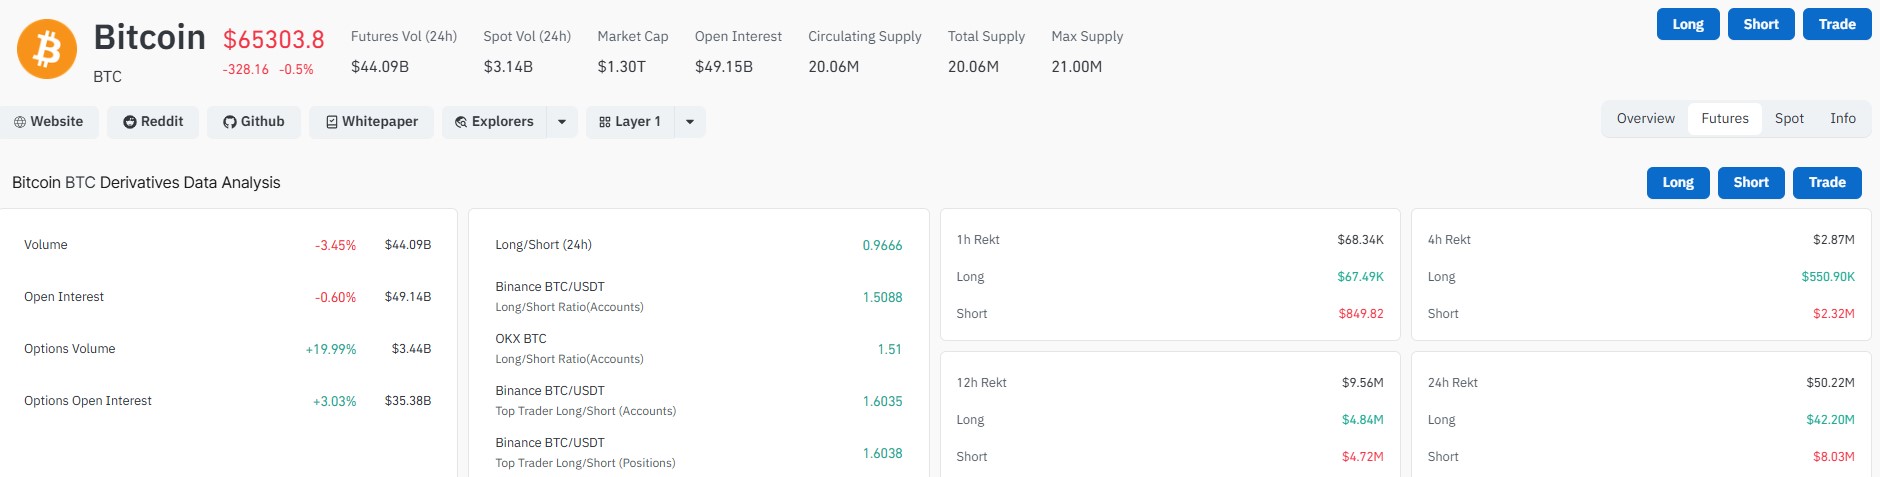Screen dimensions: 1880x477
Task: Open the Github link button
Action: [254, 122]
